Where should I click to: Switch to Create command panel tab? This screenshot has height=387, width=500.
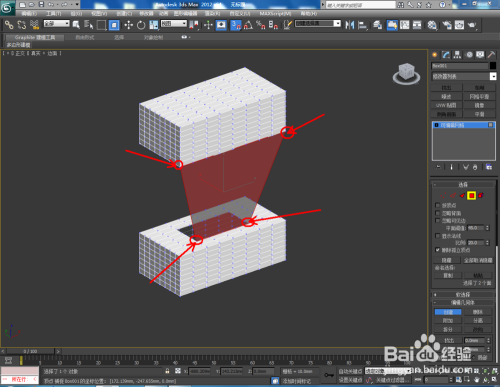click(435, 55)
